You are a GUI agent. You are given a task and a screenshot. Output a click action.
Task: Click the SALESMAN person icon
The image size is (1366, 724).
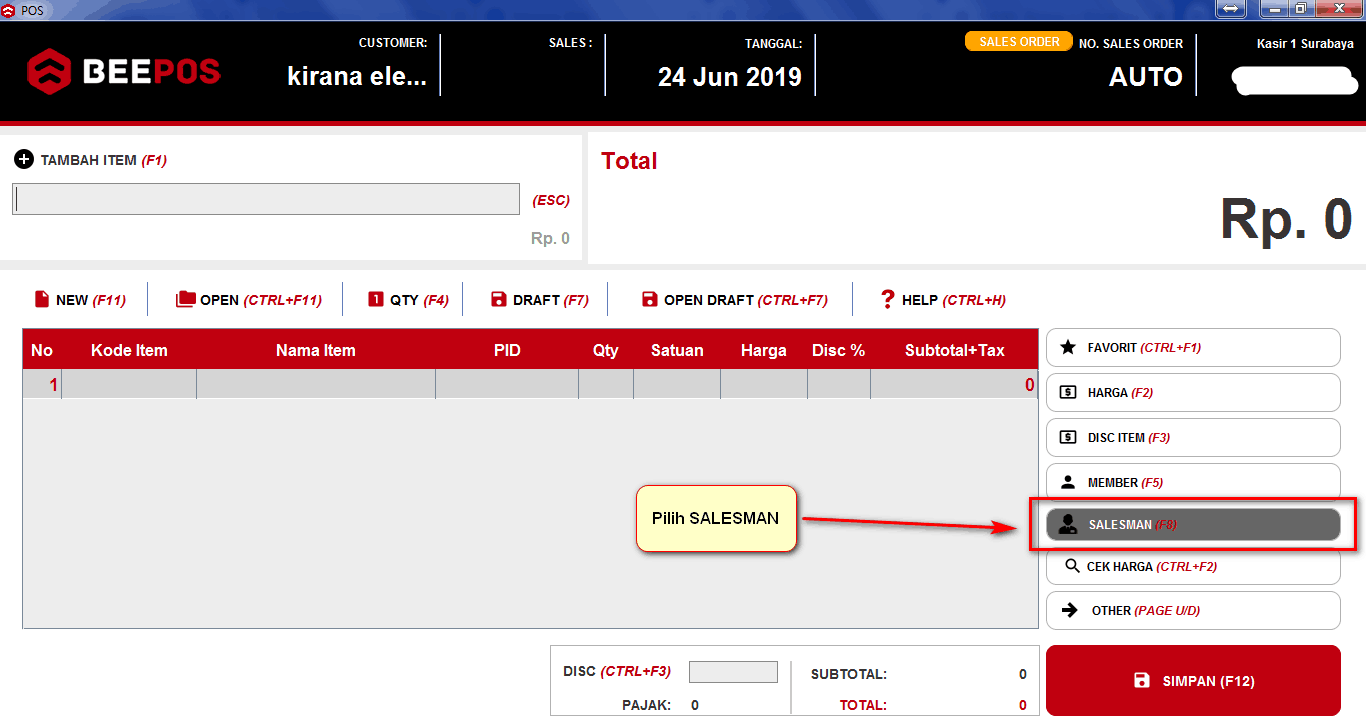[x=1068, y=524]
